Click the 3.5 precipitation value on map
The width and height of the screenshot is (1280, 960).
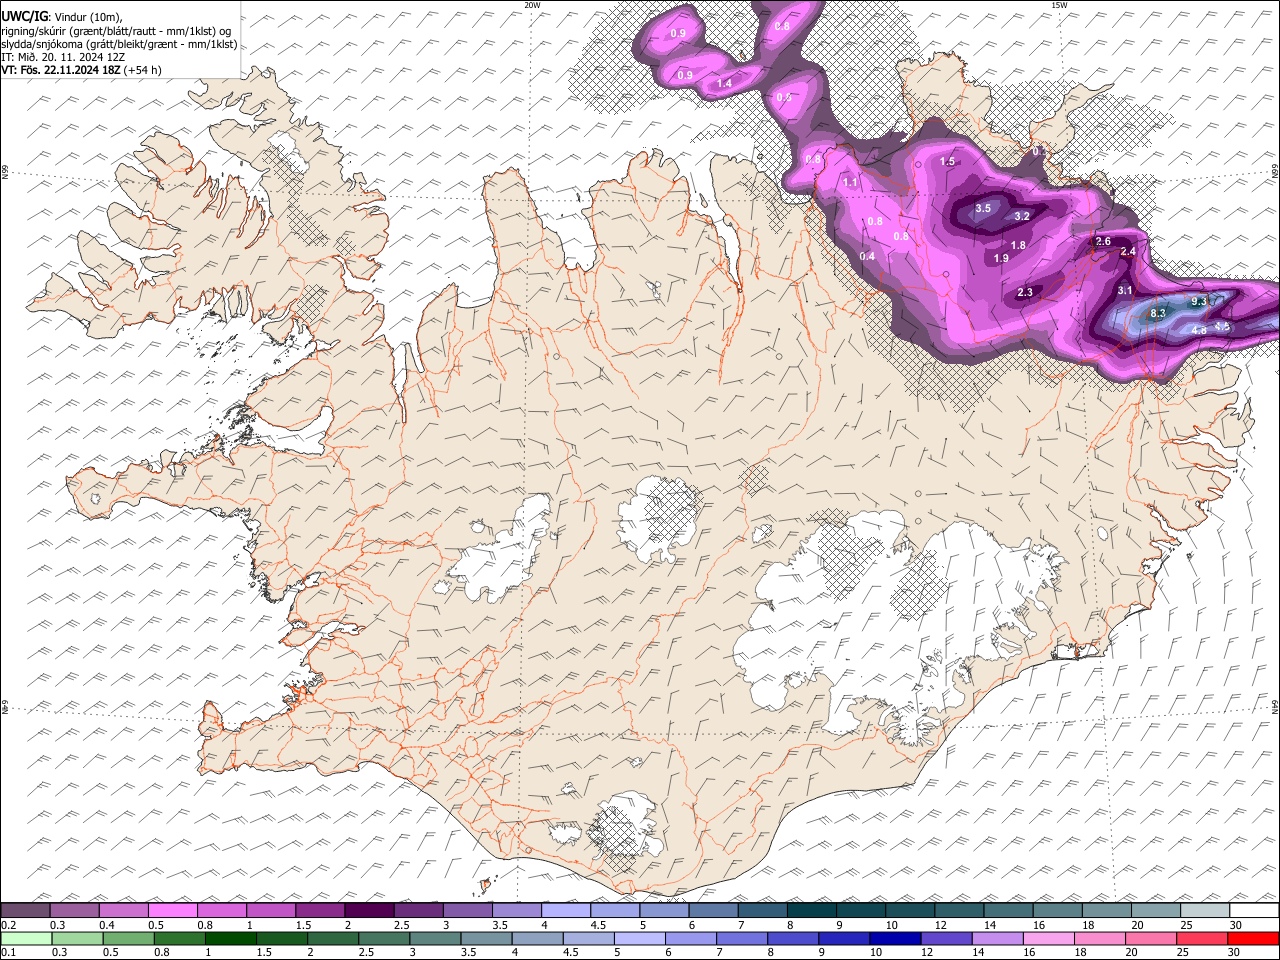click(983, 208)
